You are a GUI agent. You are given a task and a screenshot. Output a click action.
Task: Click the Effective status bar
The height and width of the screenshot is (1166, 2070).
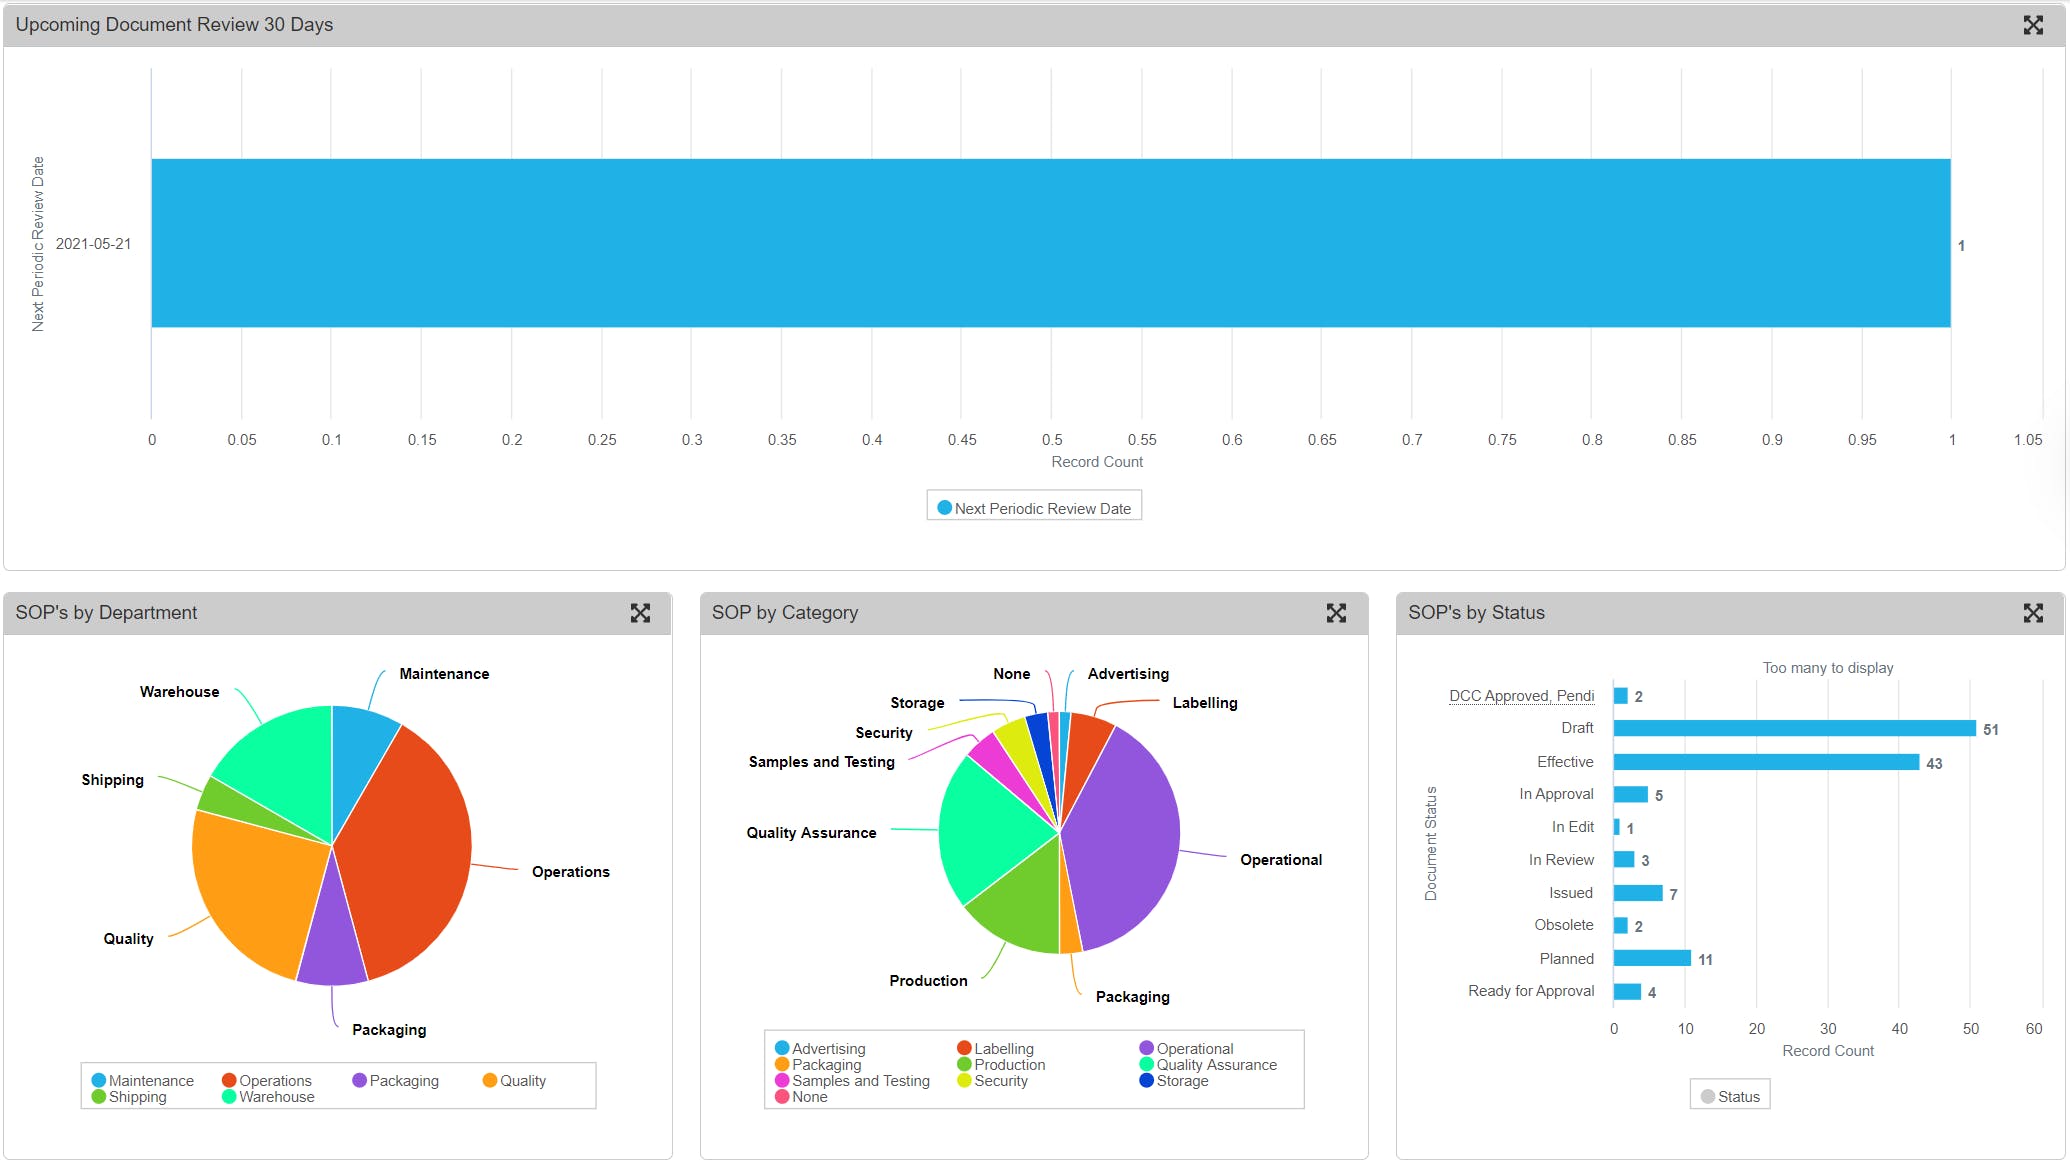tap(1765, 762)
